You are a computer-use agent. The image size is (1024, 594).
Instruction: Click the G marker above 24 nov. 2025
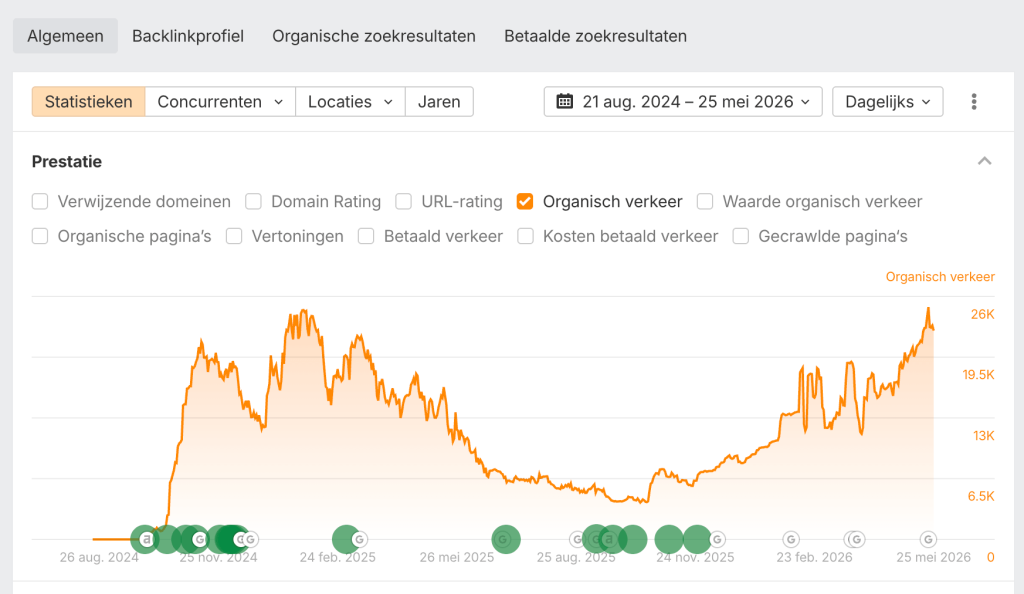pos(717,539)
